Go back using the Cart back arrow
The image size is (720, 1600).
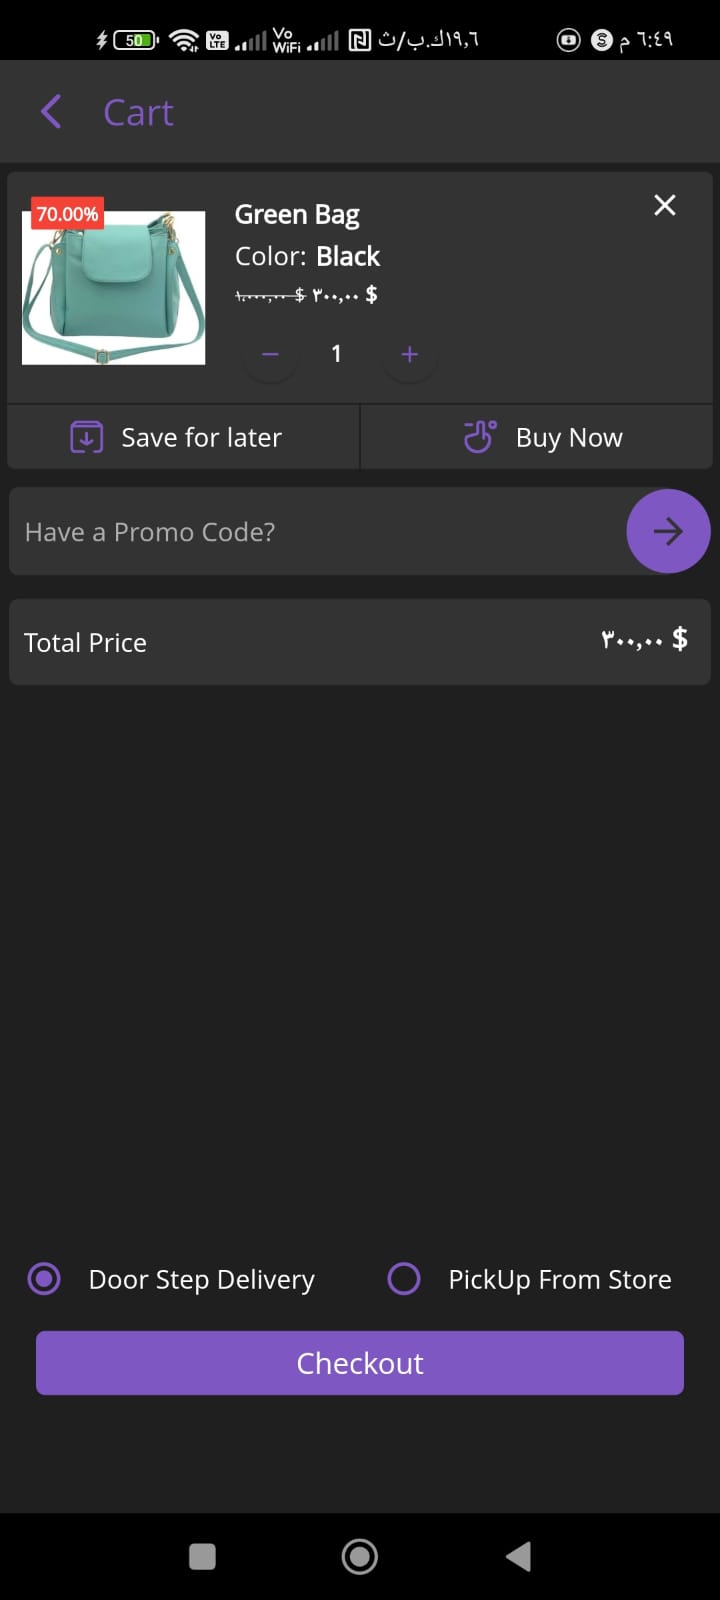(x=52, y=112)
